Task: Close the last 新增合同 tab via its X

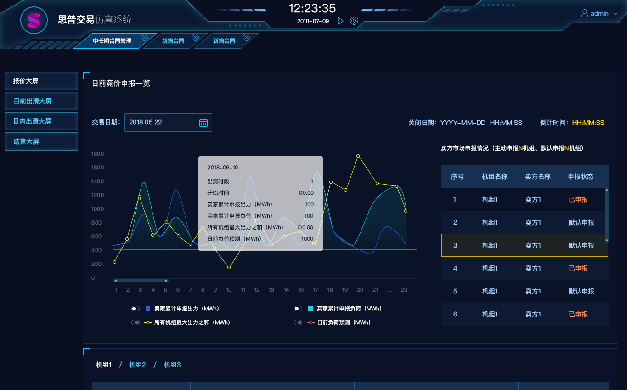Action: 247,38
